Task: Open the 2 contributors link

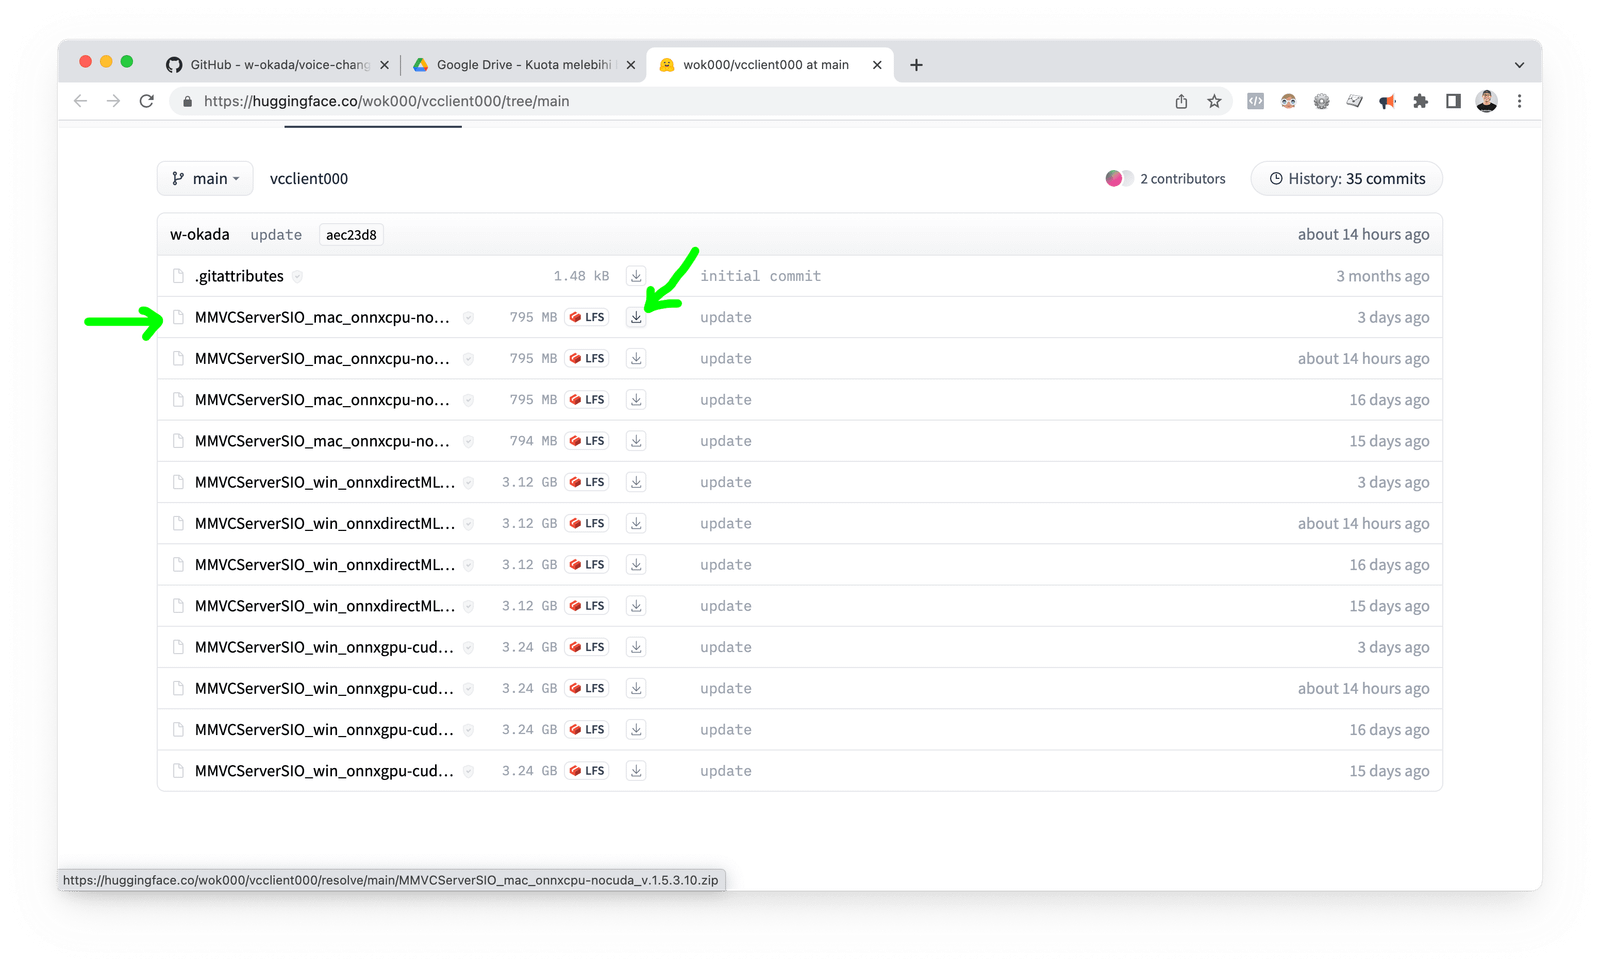Action: [1182, 179]
